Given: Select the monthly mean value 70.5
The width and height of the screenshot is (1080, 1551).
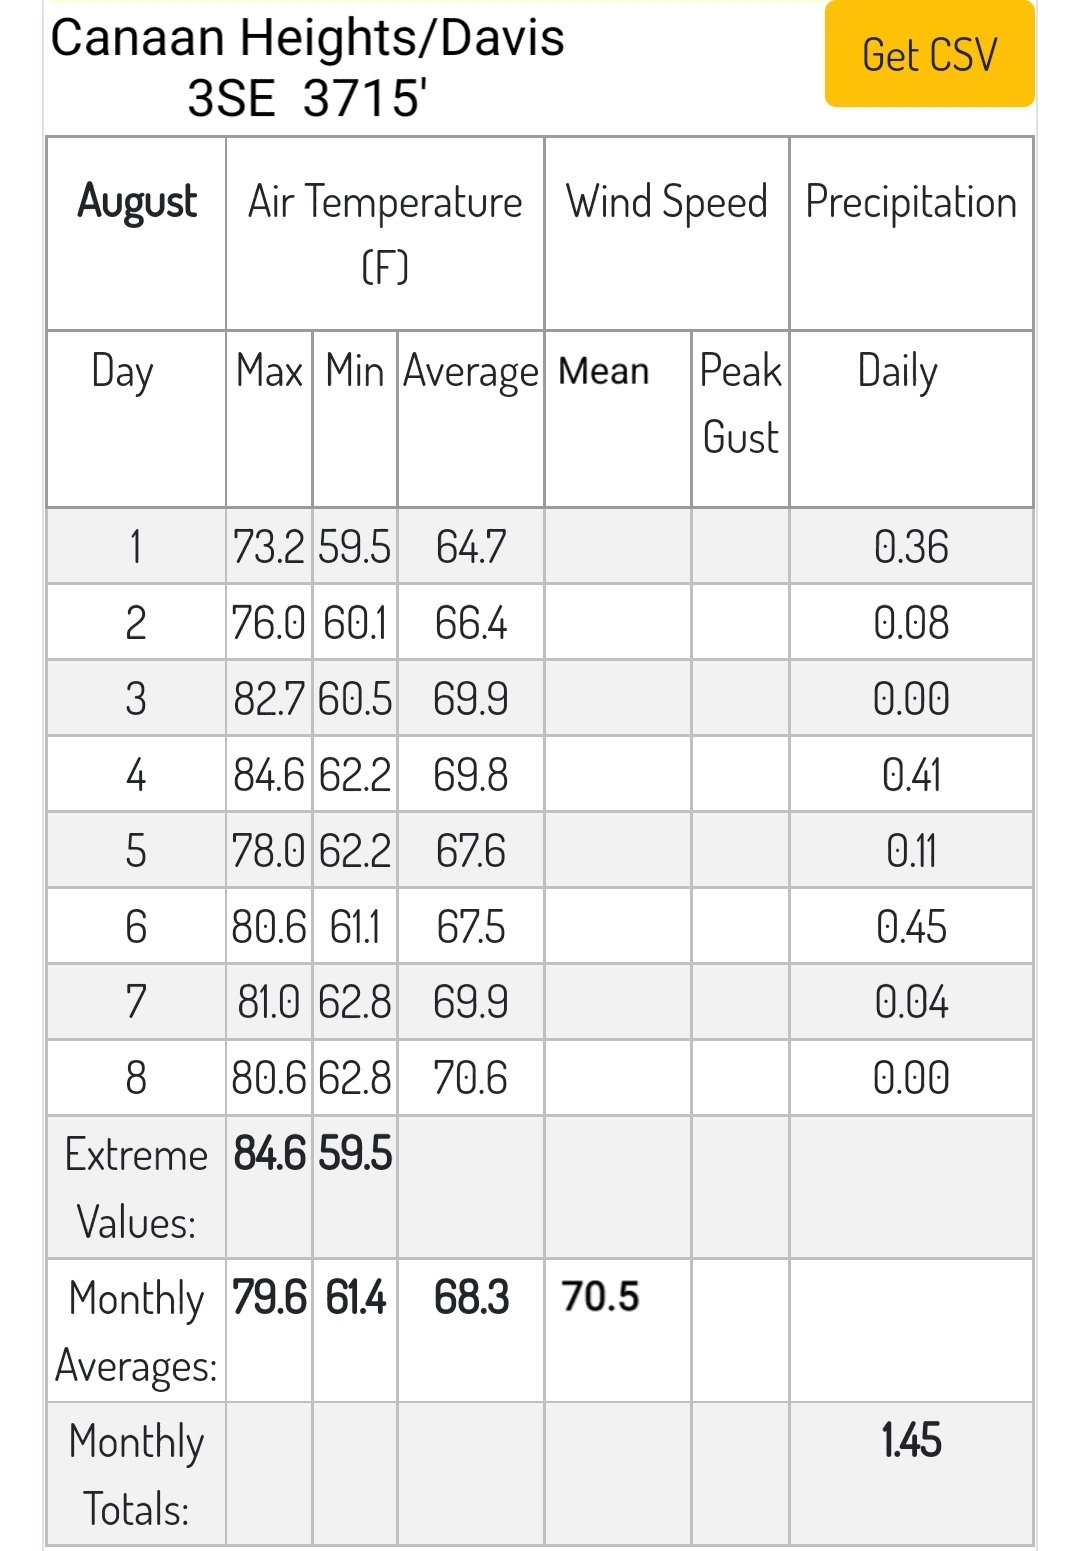Looking at the screenshot, I should pyautogui.click(x=600, y=1296).
